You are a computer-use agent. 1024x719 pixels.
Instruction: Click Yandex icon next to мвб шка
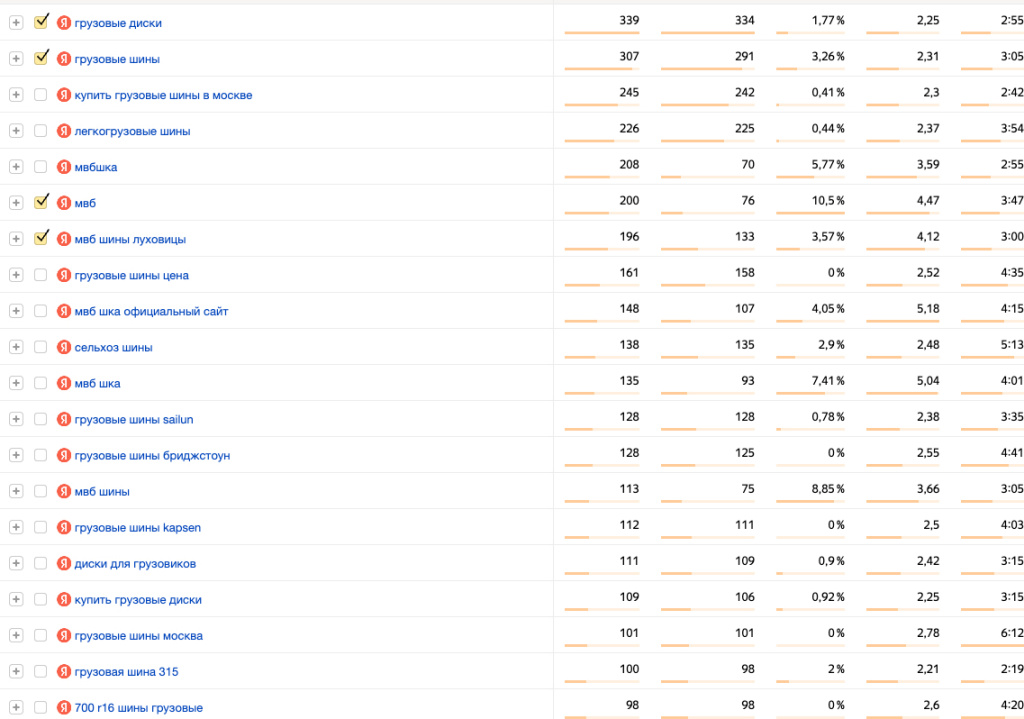click(x=63, y=383)
